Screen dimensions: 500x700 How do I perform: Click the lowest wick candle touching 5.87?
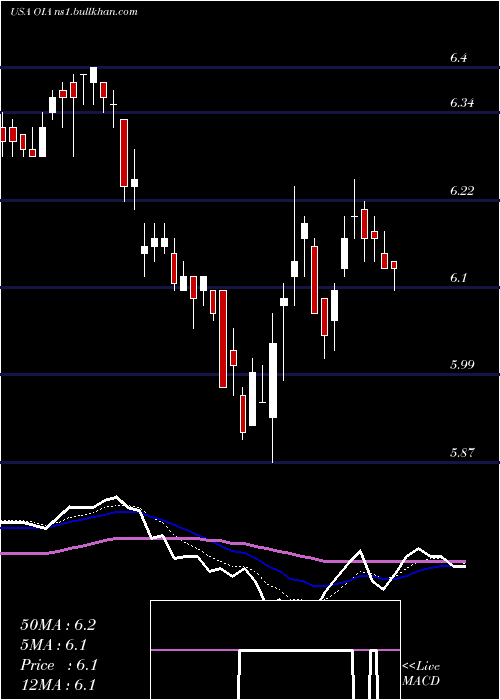click(273, 388)
